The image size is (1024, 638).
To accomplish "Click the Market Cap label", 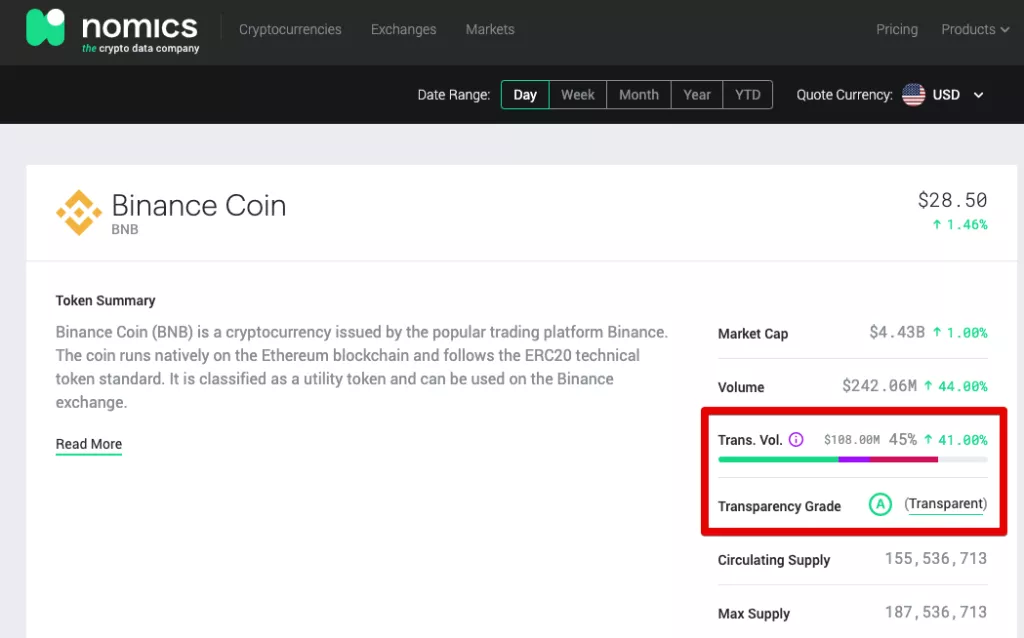I will 753,334.
